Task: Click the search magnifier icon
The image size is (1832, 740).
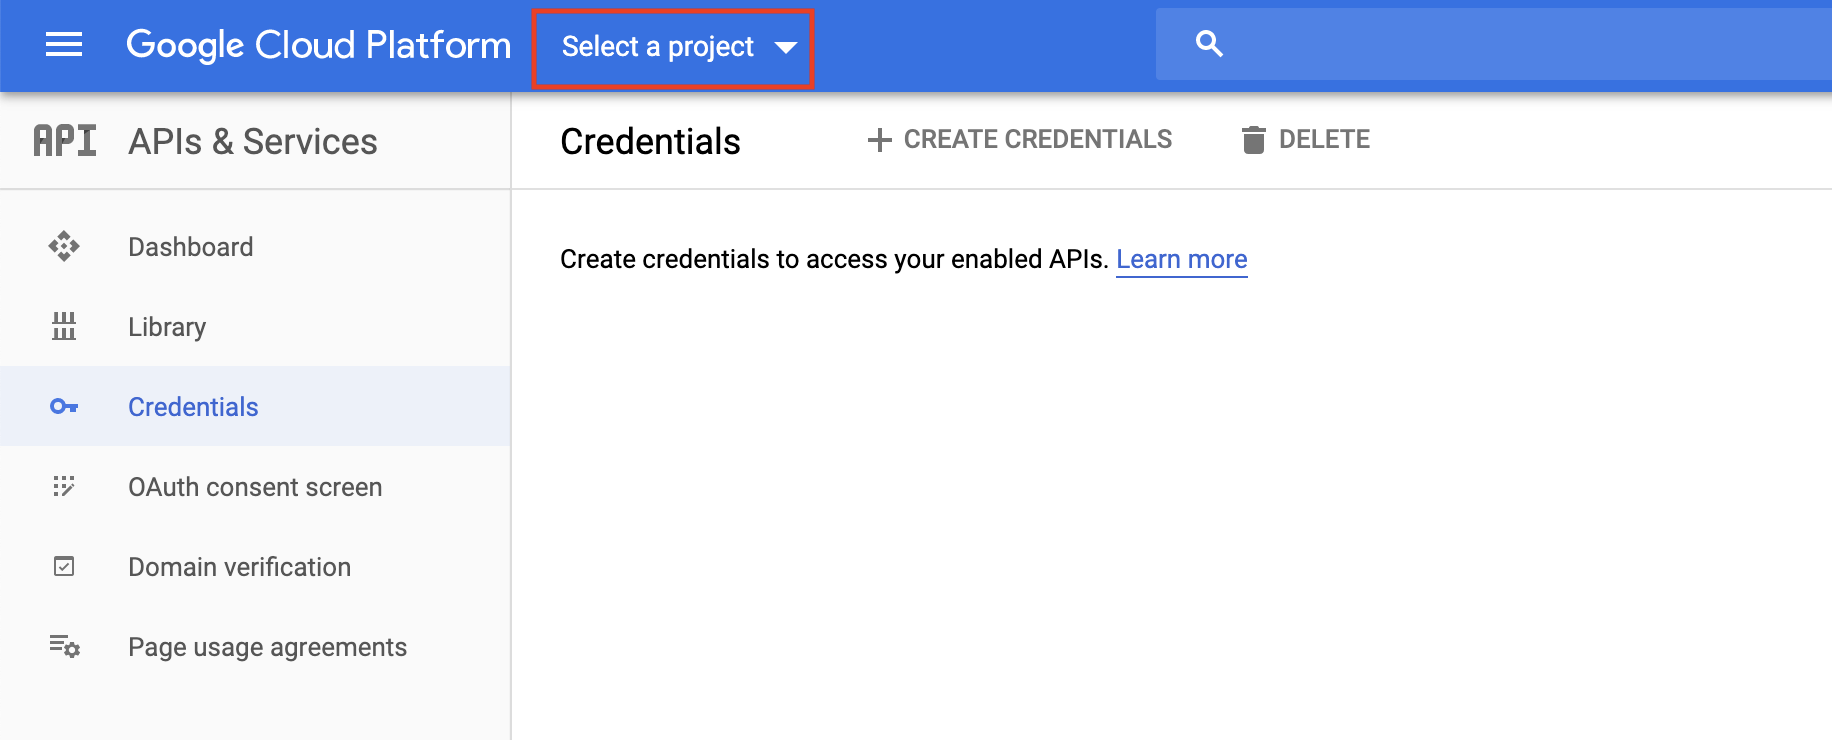Action: [1209, 44]
